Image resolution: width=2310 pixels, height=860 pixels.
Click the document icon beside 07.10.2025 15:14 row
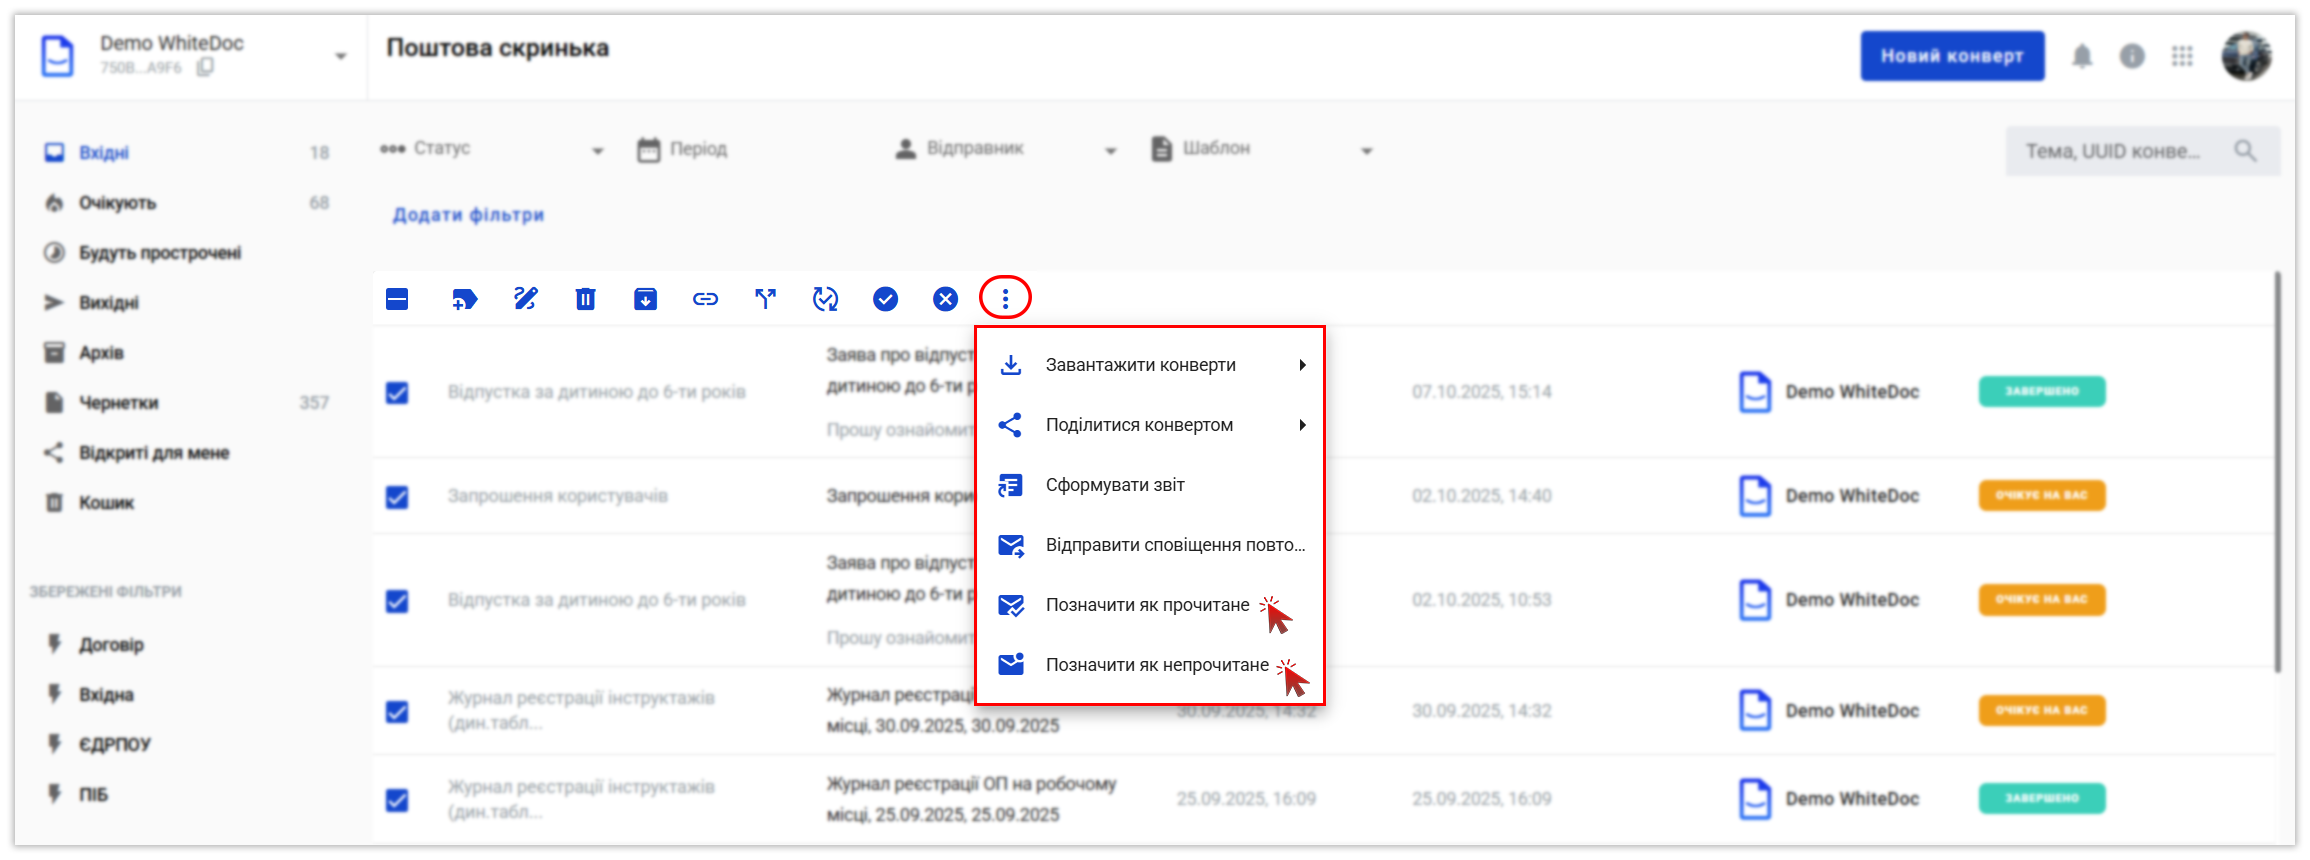(1755, 392)
